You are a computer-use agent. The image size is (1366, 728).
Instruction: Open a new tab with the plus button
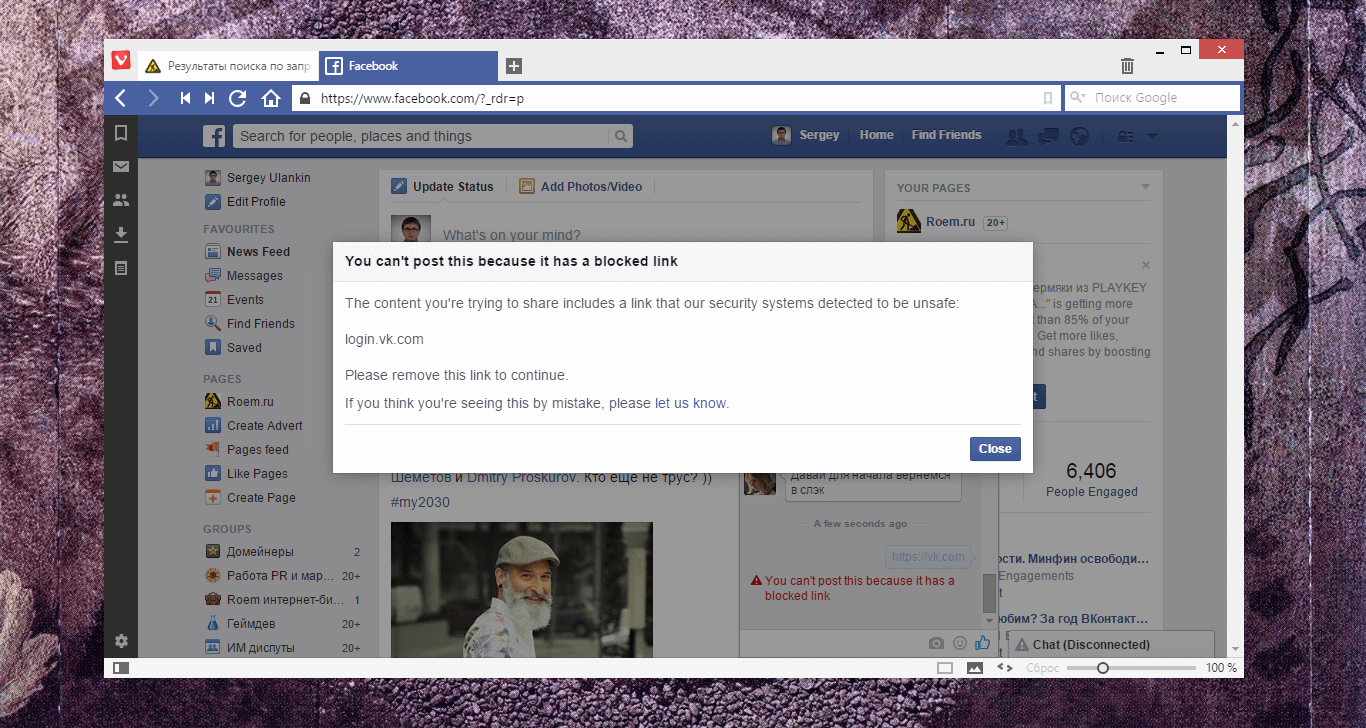513,66
